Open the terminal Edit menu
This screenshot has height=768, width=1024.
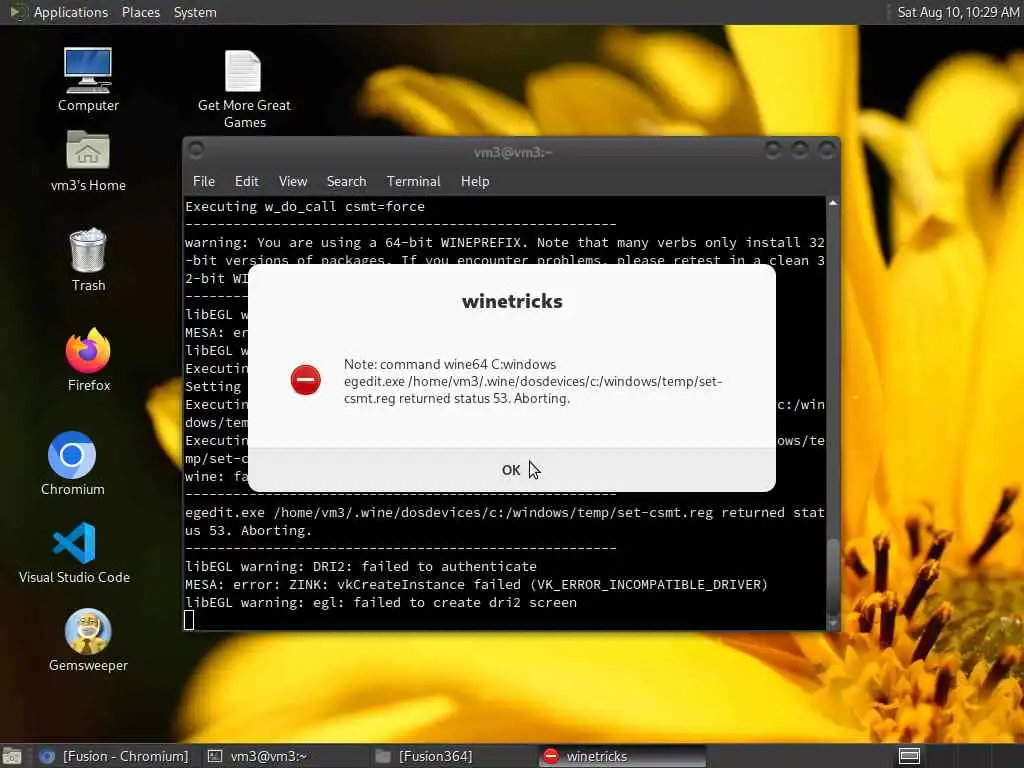point(246,182)
